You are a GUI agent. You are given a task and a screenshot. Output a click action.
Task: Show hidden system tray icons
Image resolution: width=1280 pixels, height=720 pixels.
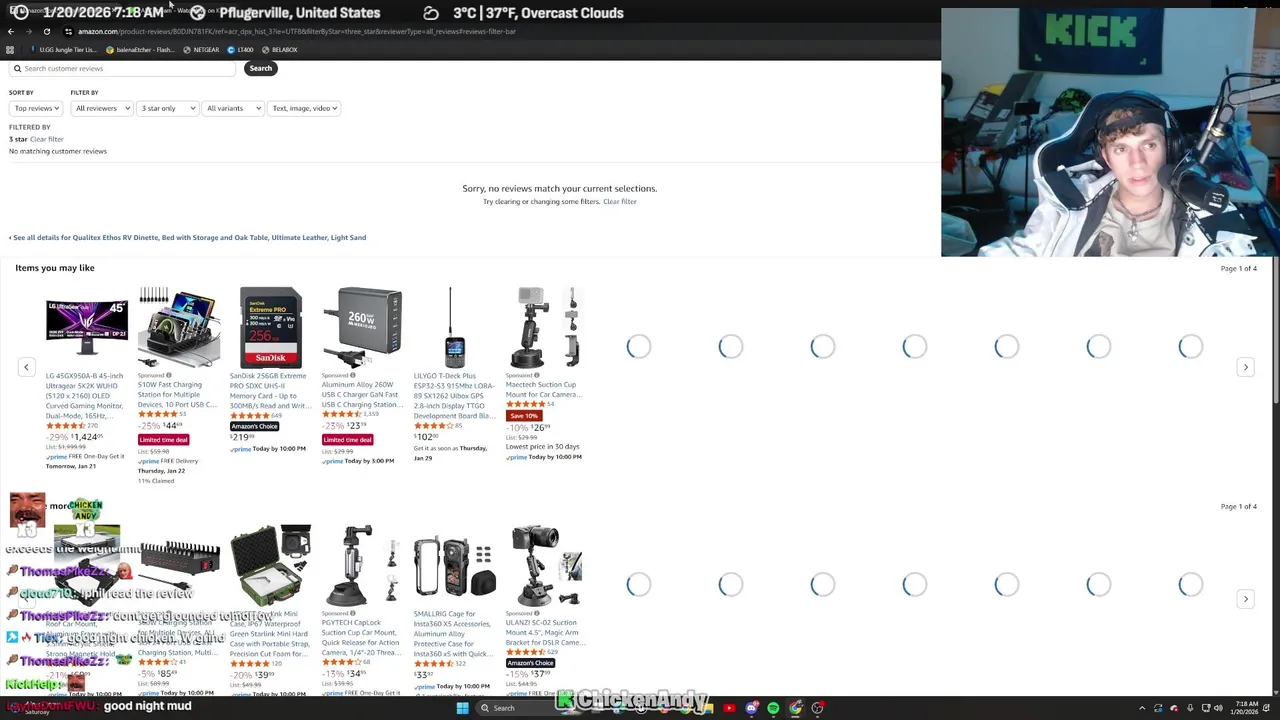pyautogui.click(x=1142, y=708)
